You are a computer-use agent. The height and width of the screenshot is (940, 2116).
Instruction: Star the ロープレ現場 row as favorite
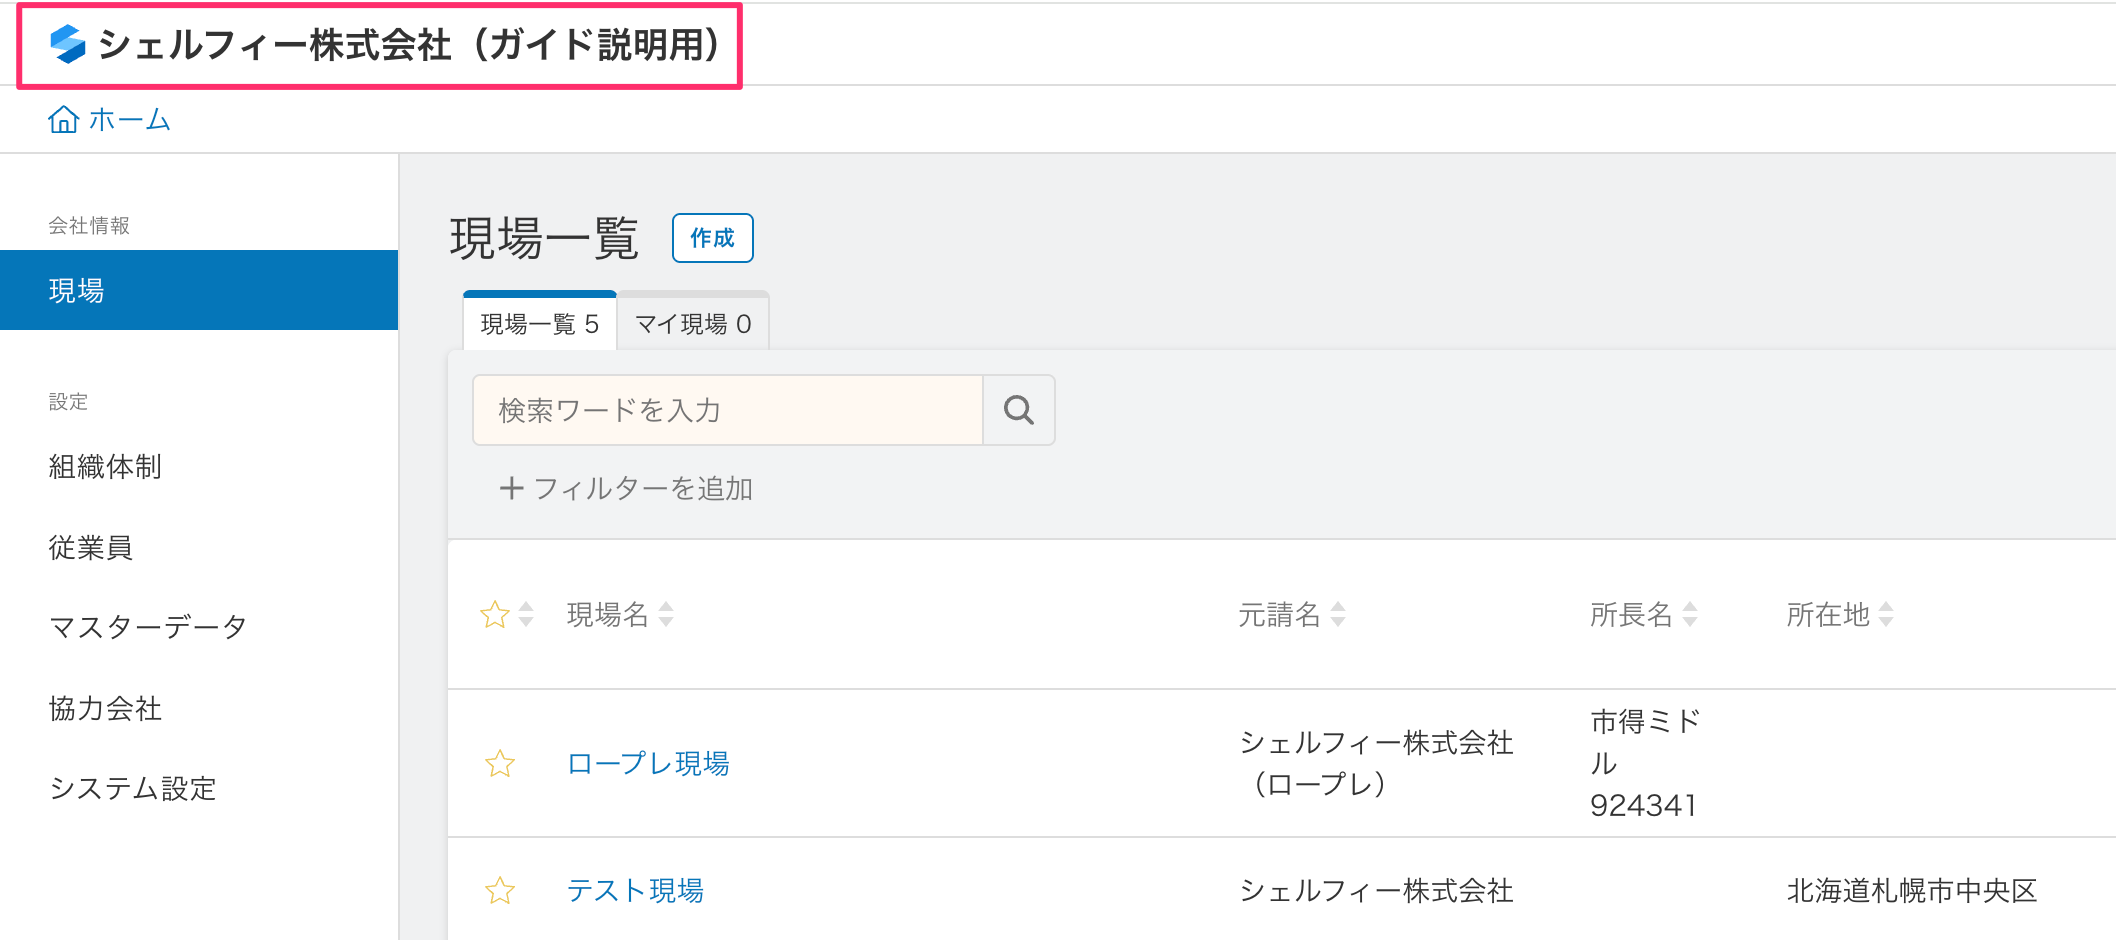point(500,764)
